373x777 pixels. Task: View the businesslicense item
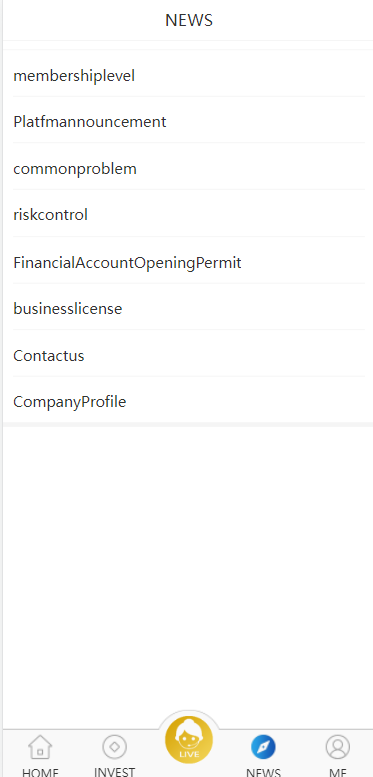pos(188,309)
